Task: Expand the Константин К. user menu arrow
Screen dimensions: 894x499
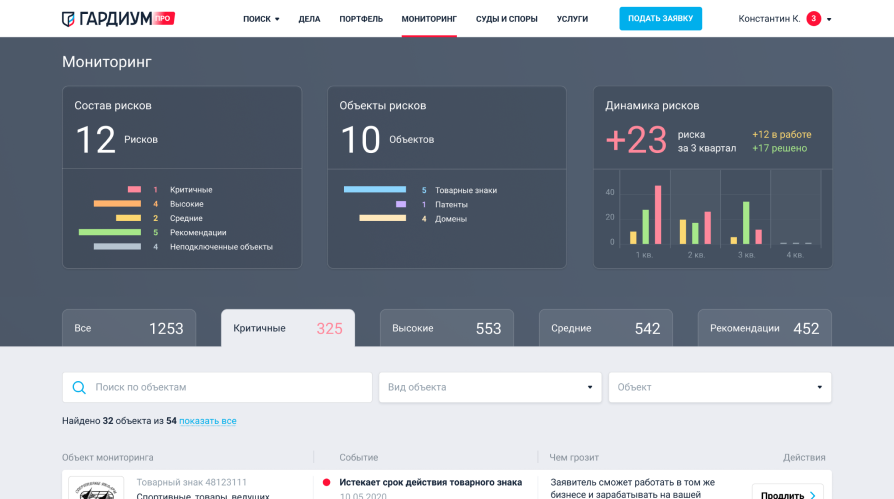Action: click(x=829, y=19)
